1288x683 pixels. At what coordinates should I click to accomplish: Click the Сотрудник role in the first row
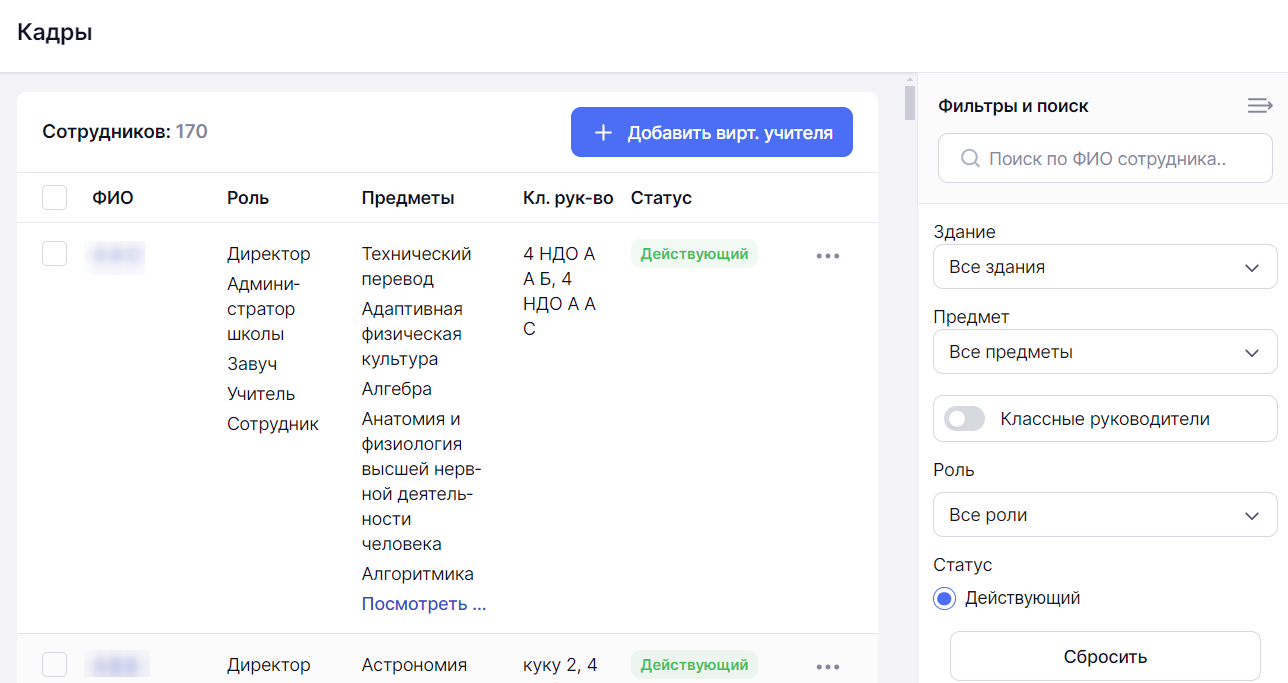pos(273,424)
